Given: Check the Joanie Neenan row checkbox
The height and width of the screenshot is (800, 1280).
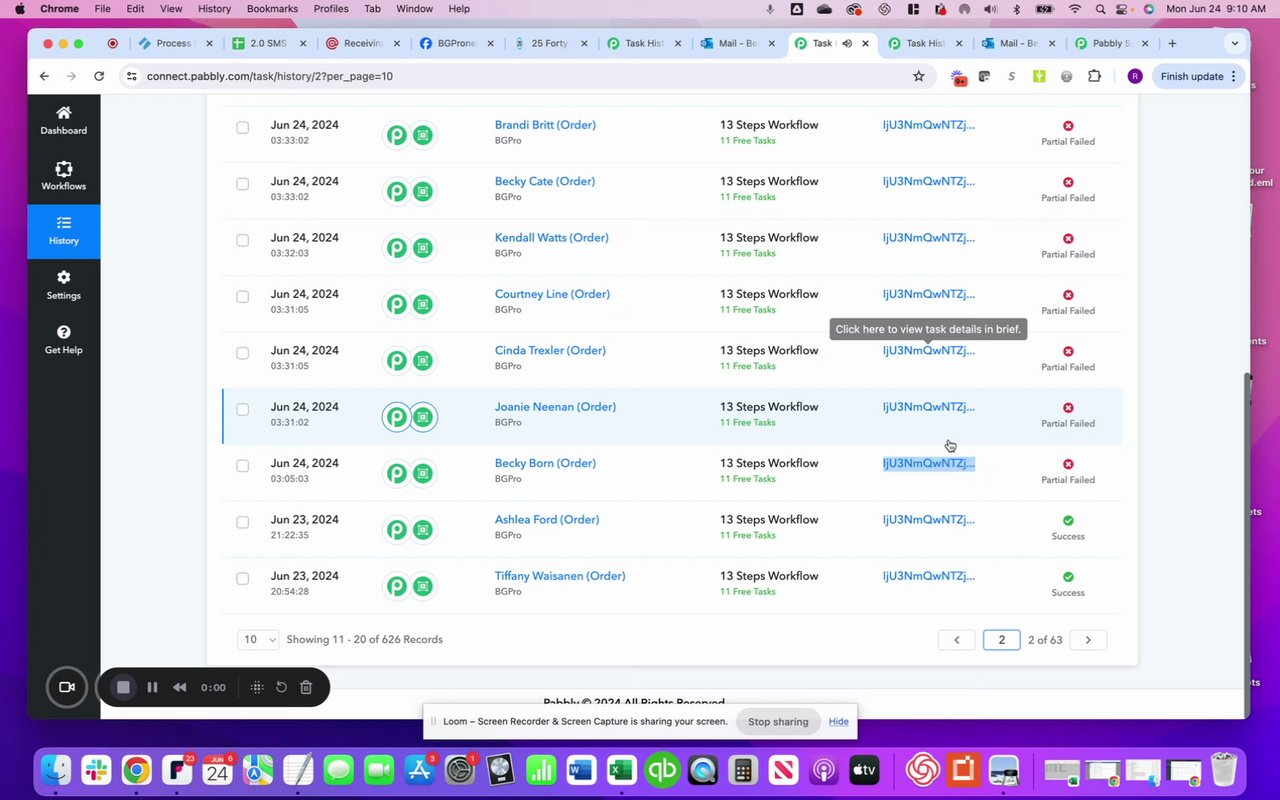Looking at the screenshot, I should (x=242, y=409).
